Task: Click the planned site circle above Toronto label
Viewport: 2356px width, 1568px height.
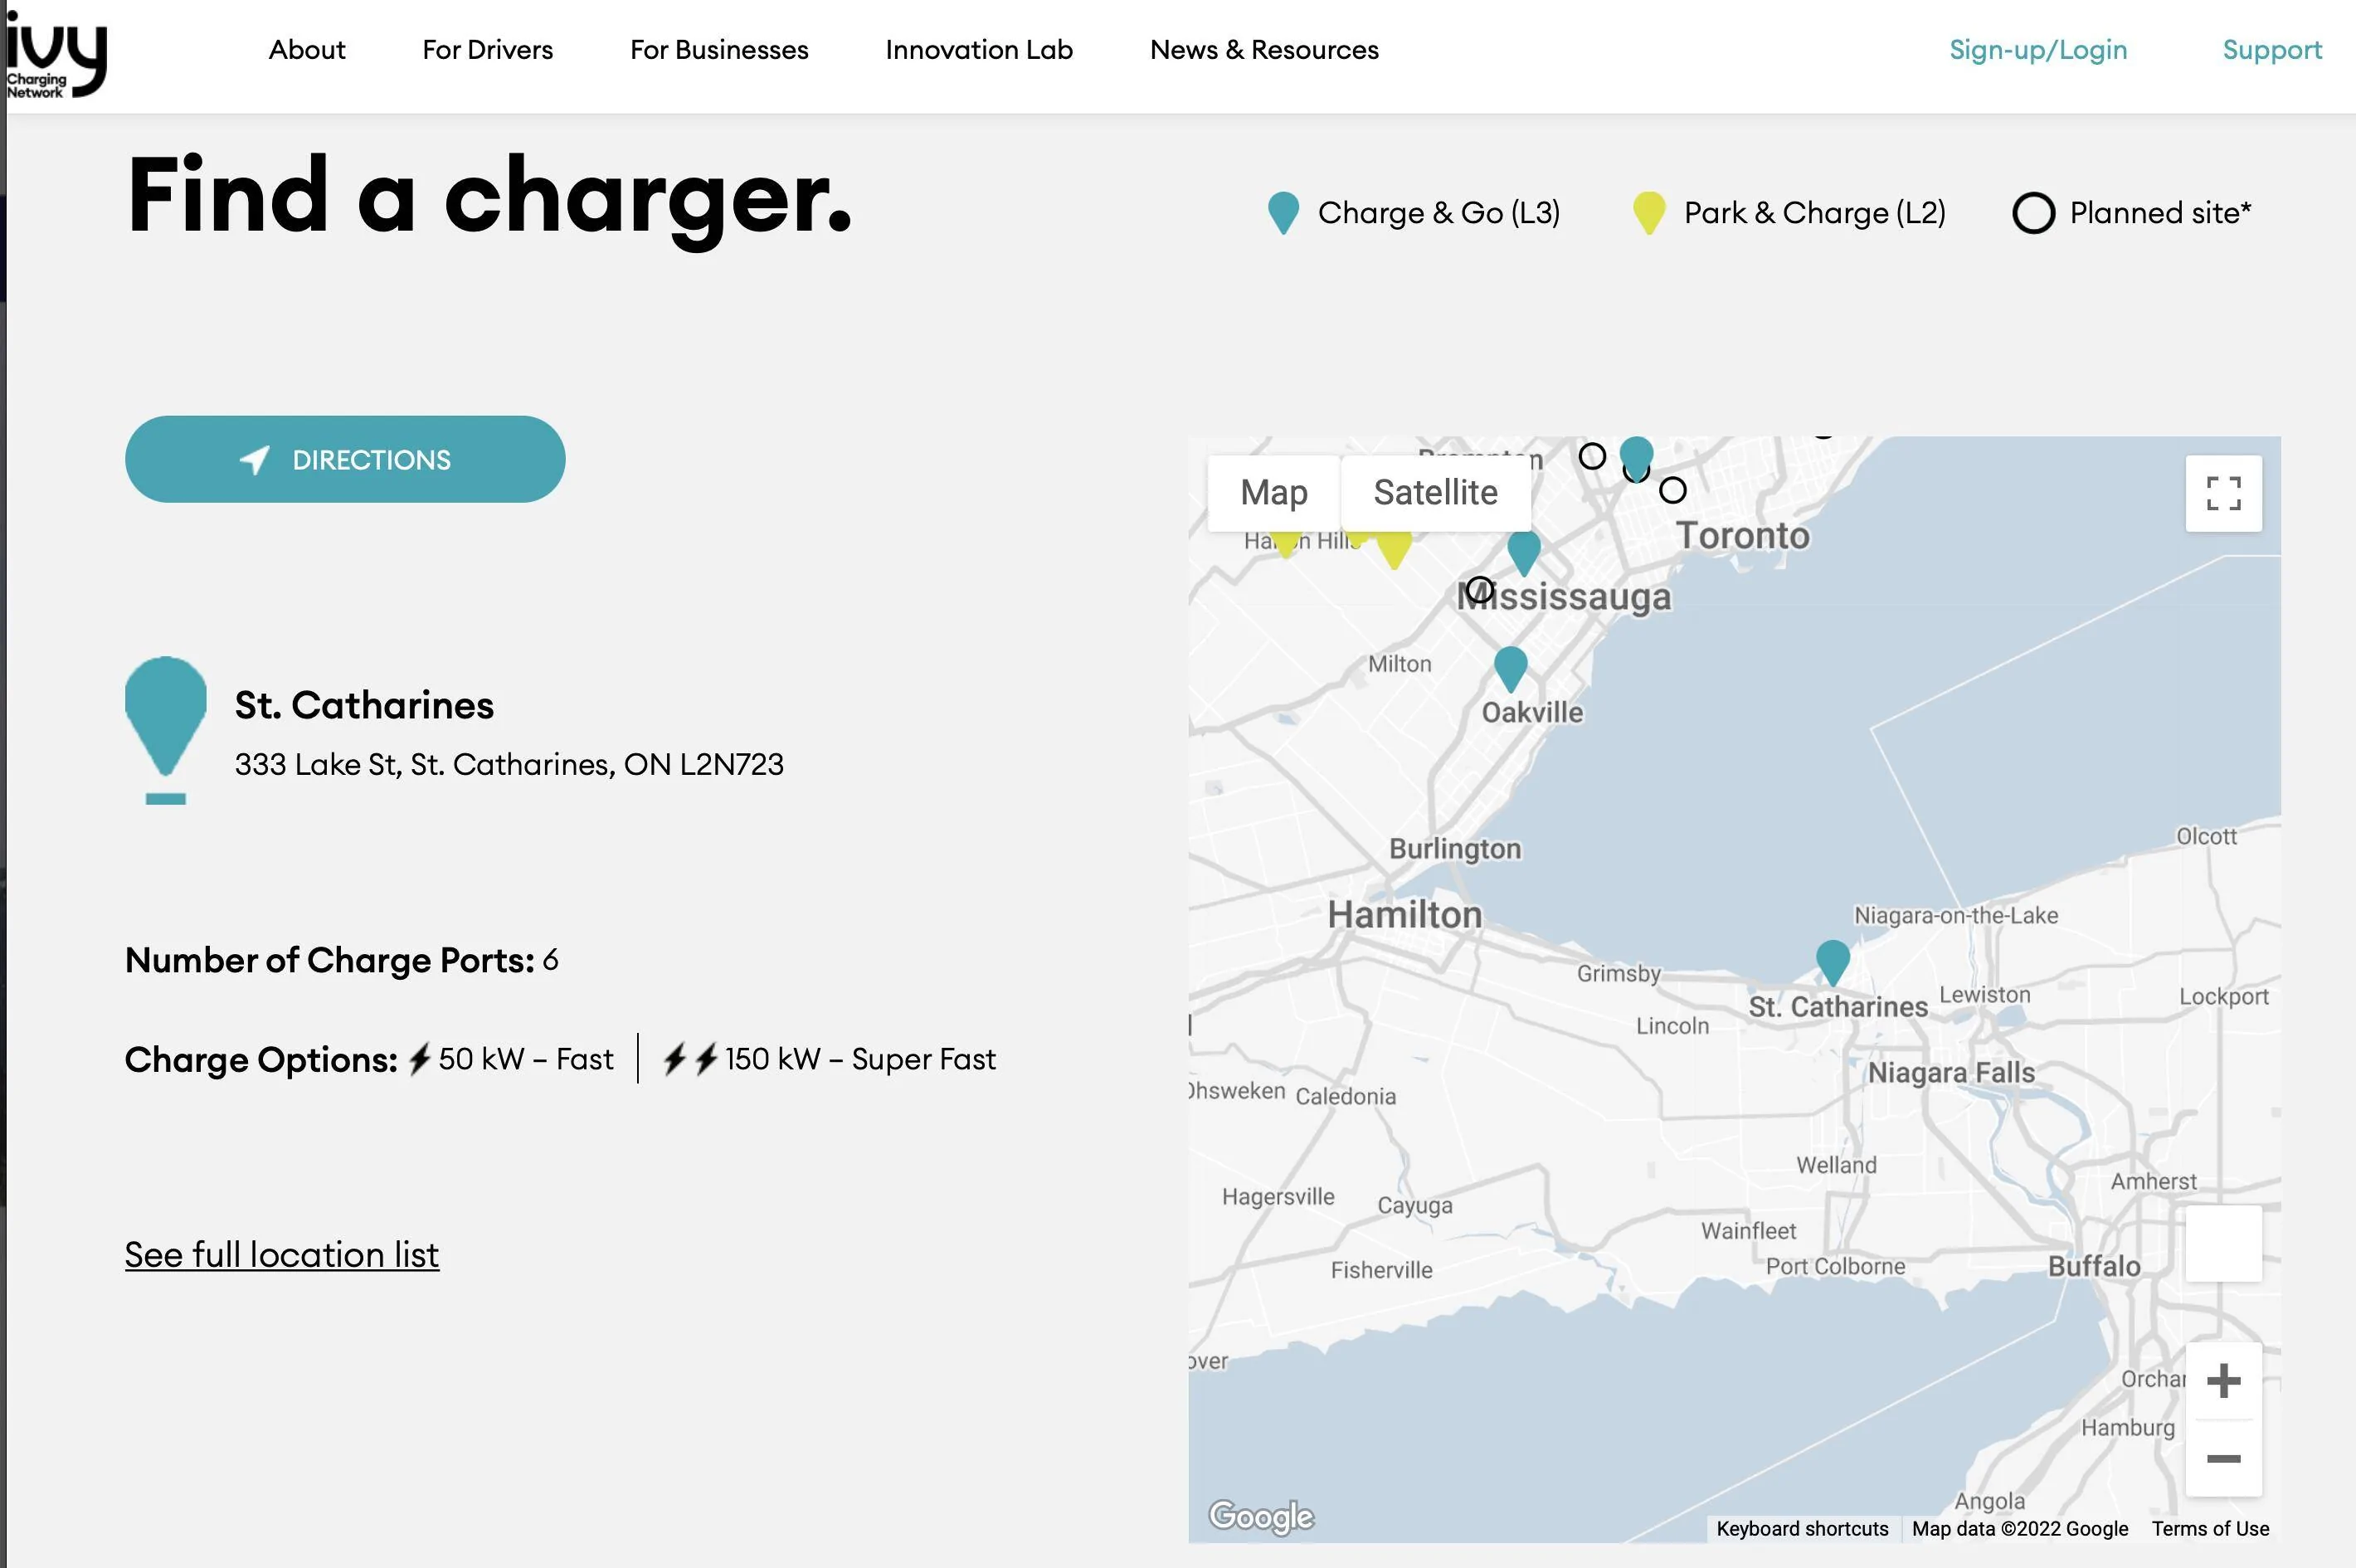Action: point(1672,490)
